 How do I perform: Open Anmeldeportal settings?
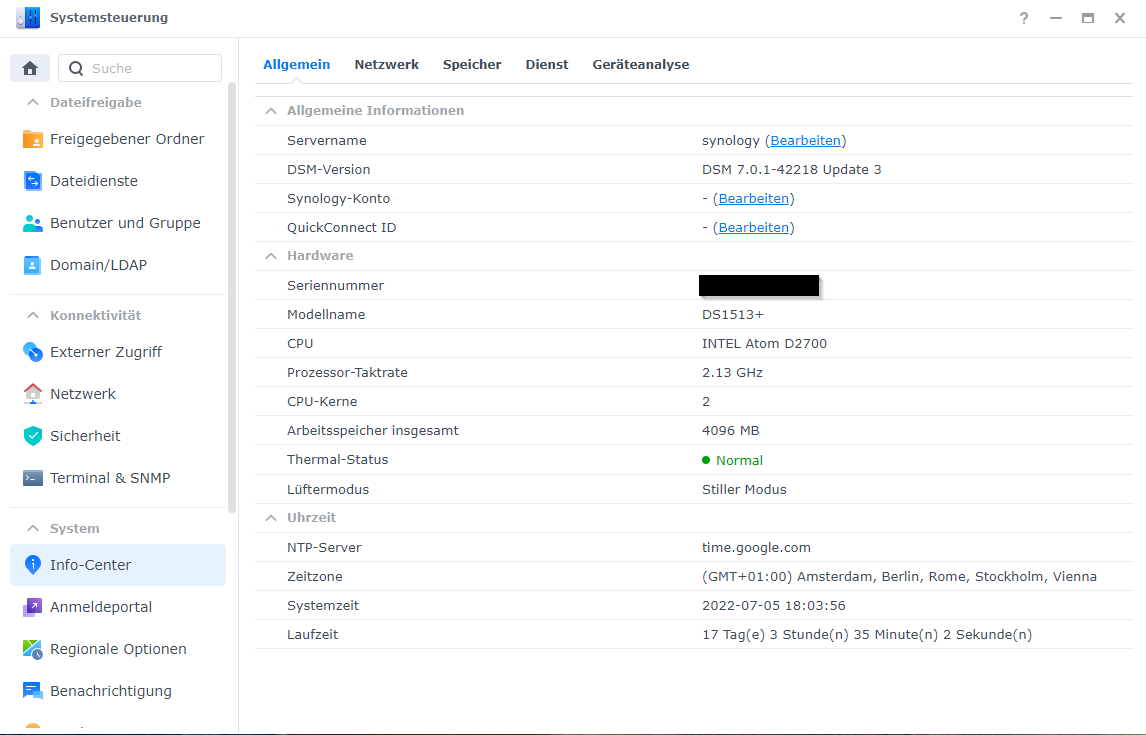pos(118,606)
